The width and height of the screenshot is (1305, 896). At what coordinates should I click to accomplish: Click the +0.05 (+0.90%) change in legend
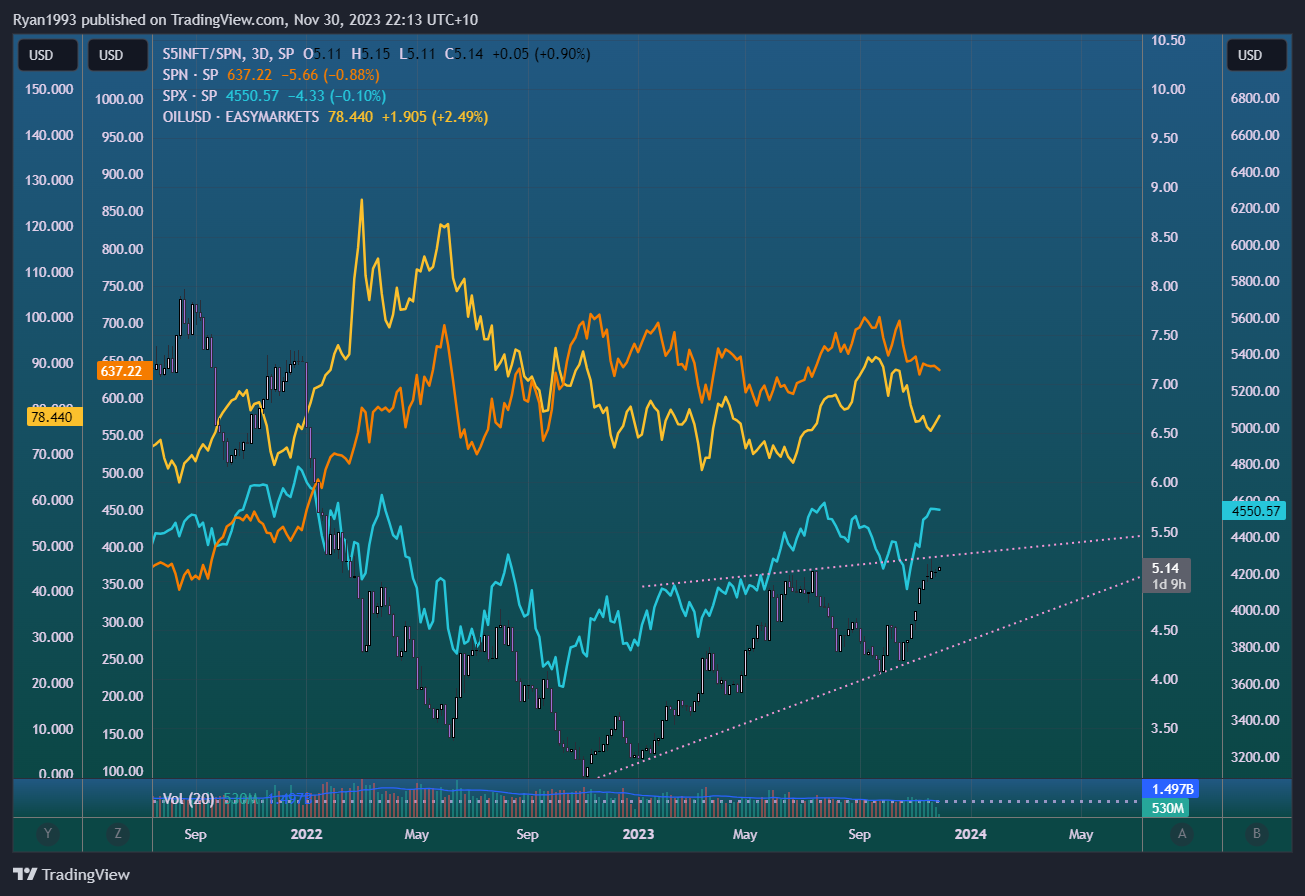[x=541, y=54]
